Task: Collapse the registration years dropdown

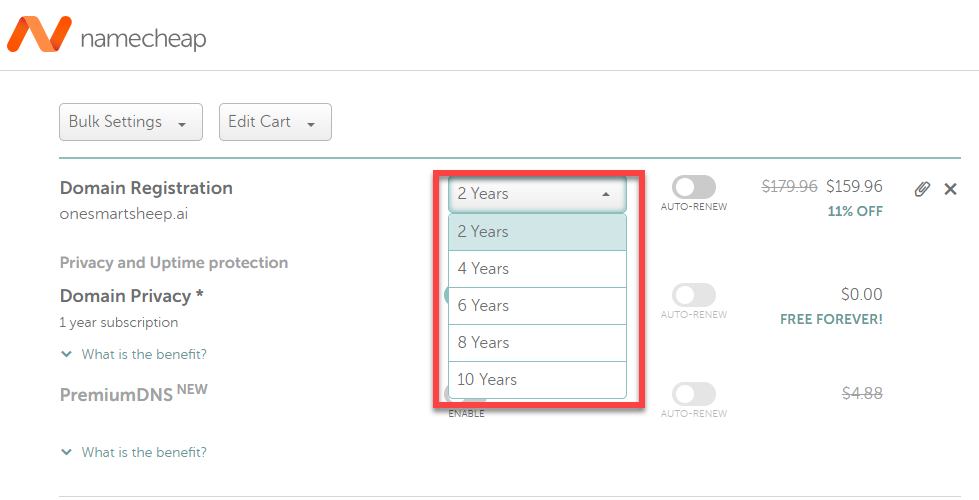Action: click(x=537, y=194)
